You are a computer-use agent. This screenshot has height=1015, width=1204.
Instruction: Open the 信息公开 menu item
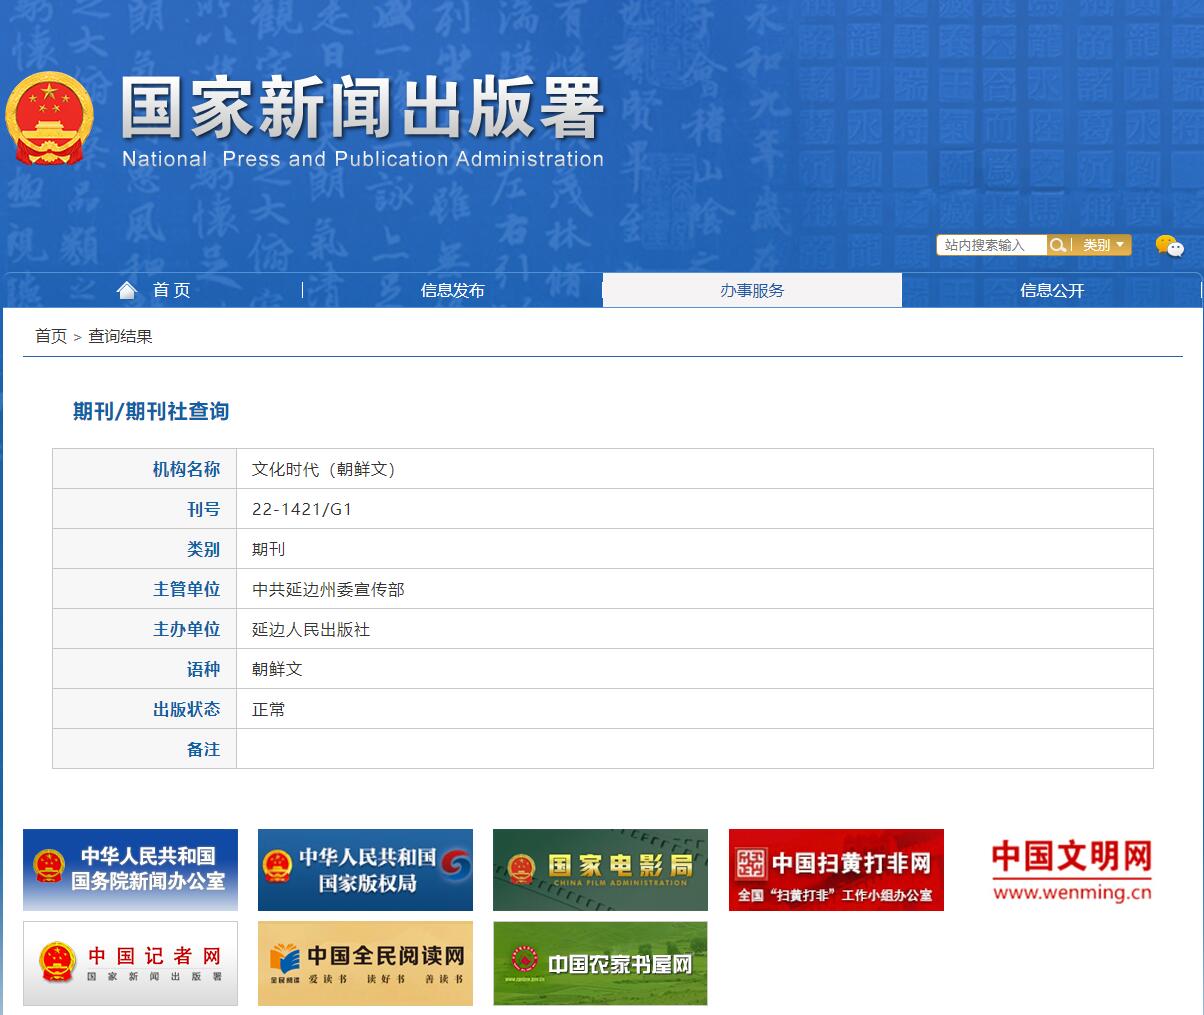tap(1052, 290)
